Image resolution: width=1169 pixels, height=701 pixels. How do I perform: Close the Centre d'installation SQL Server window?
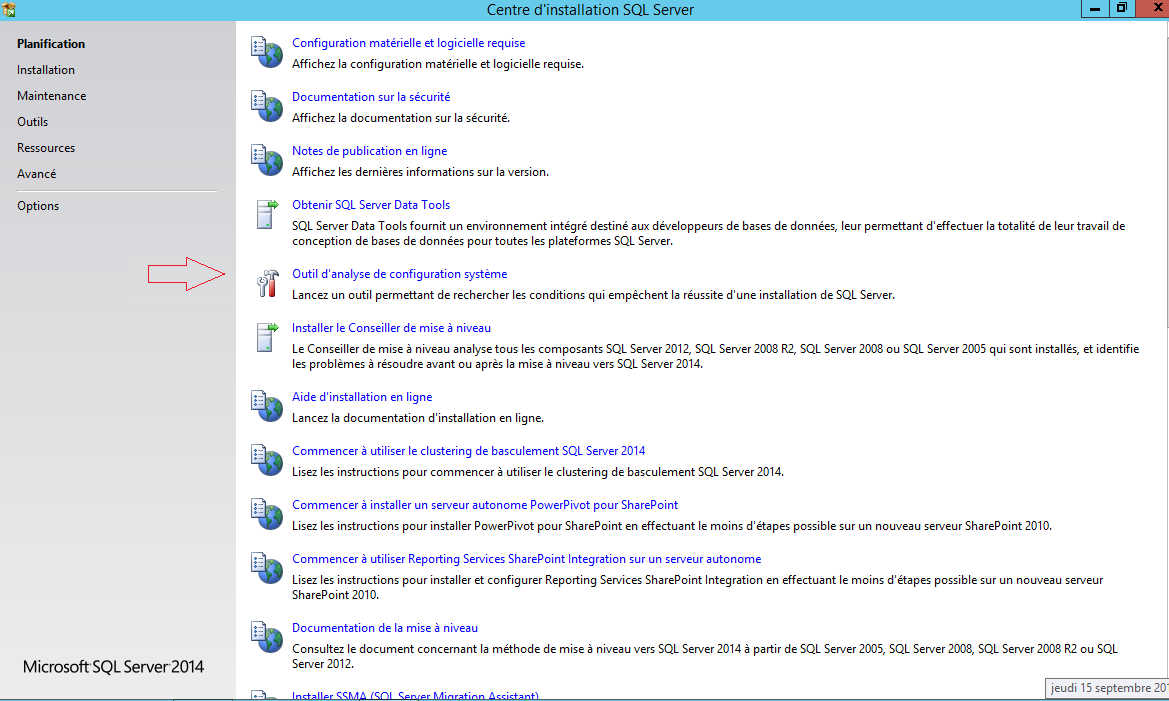[1153, 8]
